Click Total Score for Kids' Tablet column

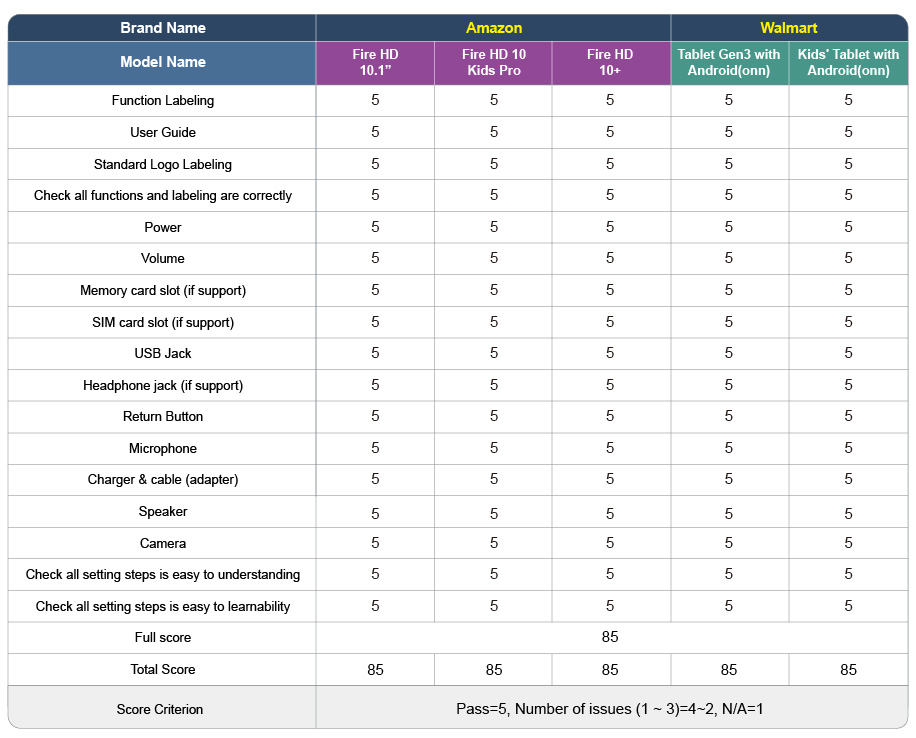click(x=848, y=670)
